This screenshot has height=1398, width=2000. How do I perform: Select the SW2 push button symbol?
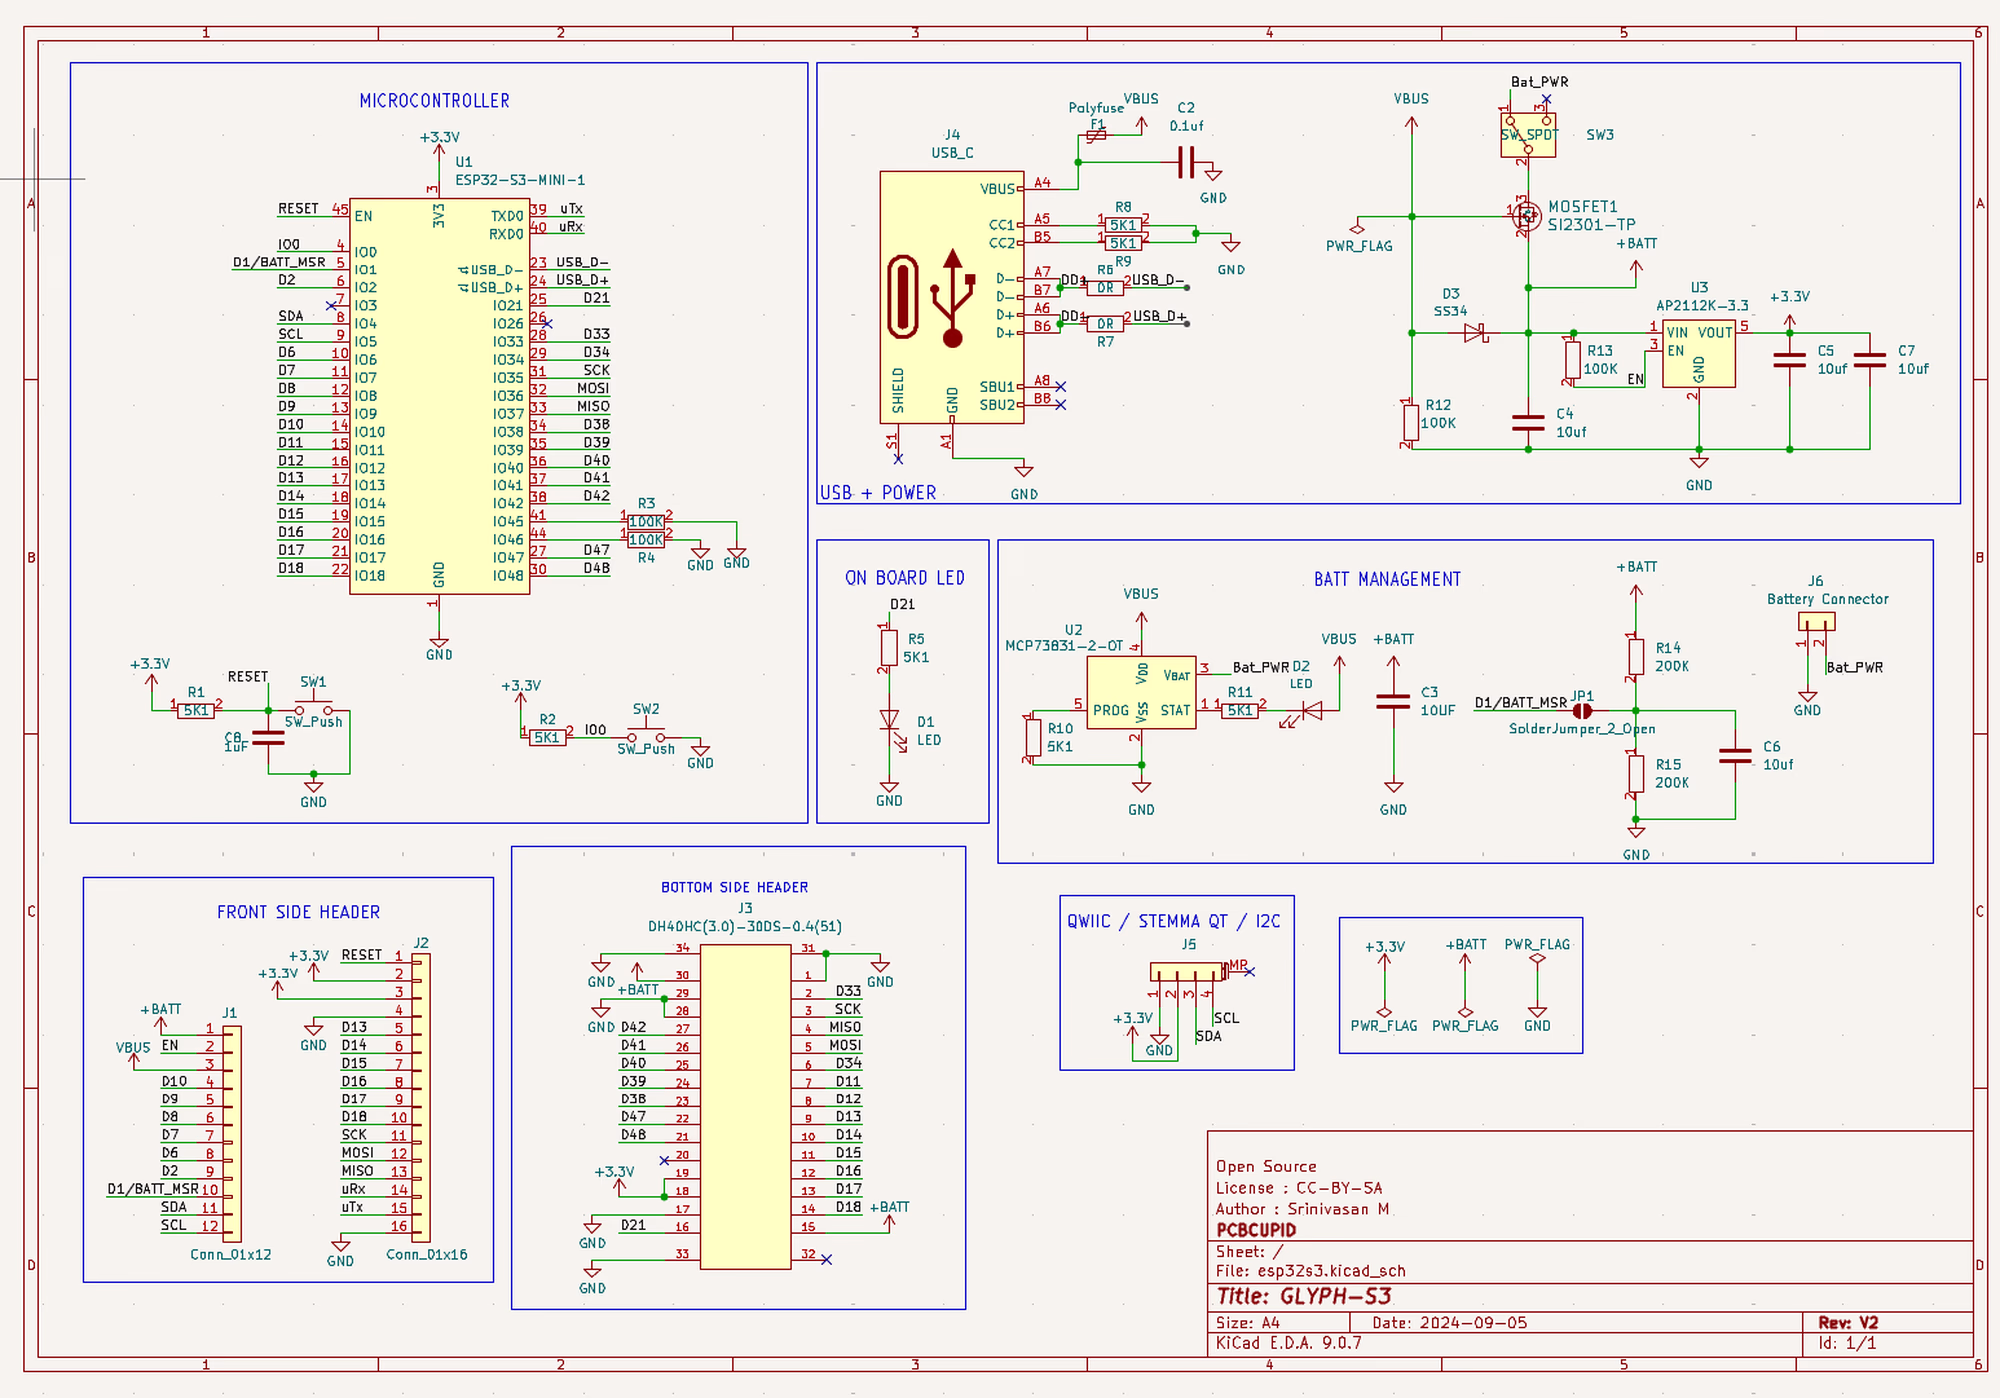pyautogui.click(x=646, y=737)
